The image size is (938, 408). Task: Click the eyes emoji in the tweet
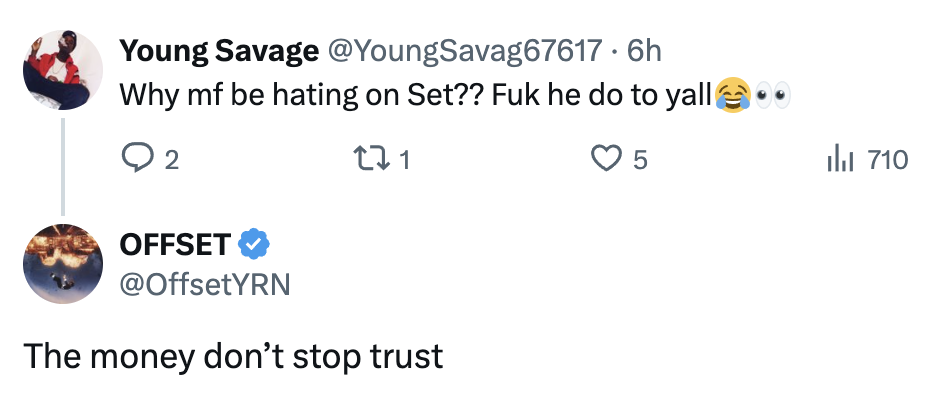[773, 96]
